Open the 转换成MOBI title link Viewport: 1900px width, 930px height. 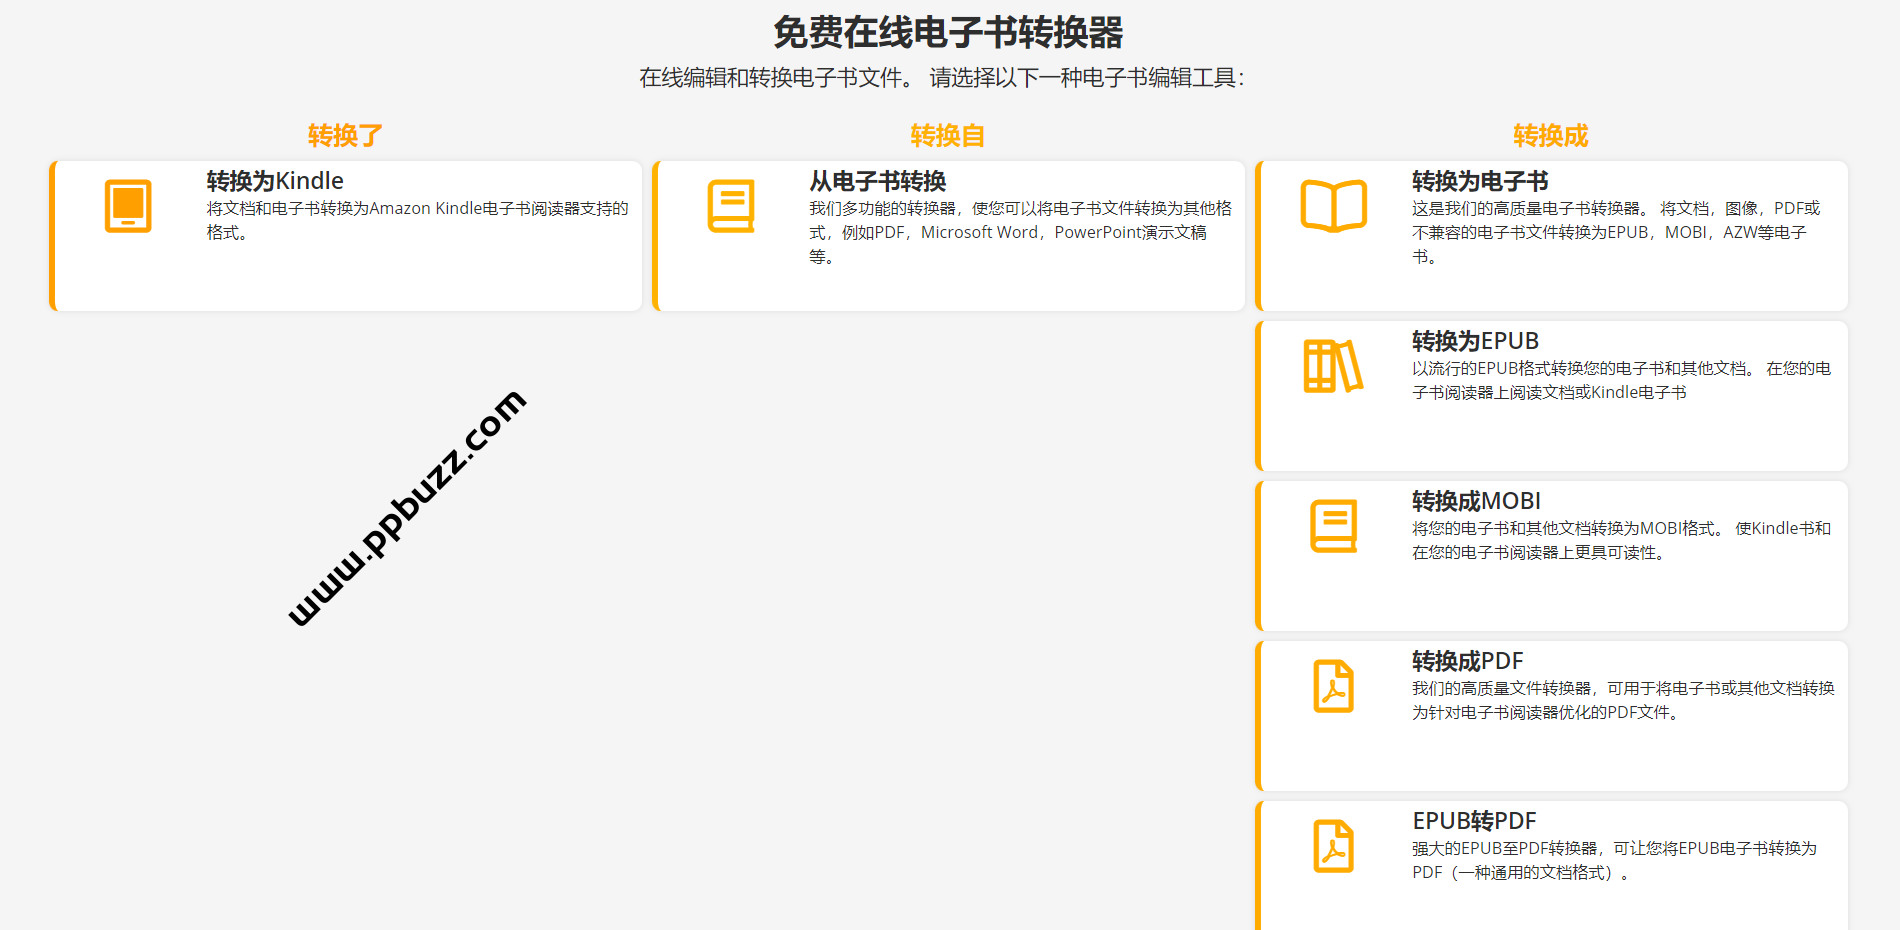[1476, 501]
